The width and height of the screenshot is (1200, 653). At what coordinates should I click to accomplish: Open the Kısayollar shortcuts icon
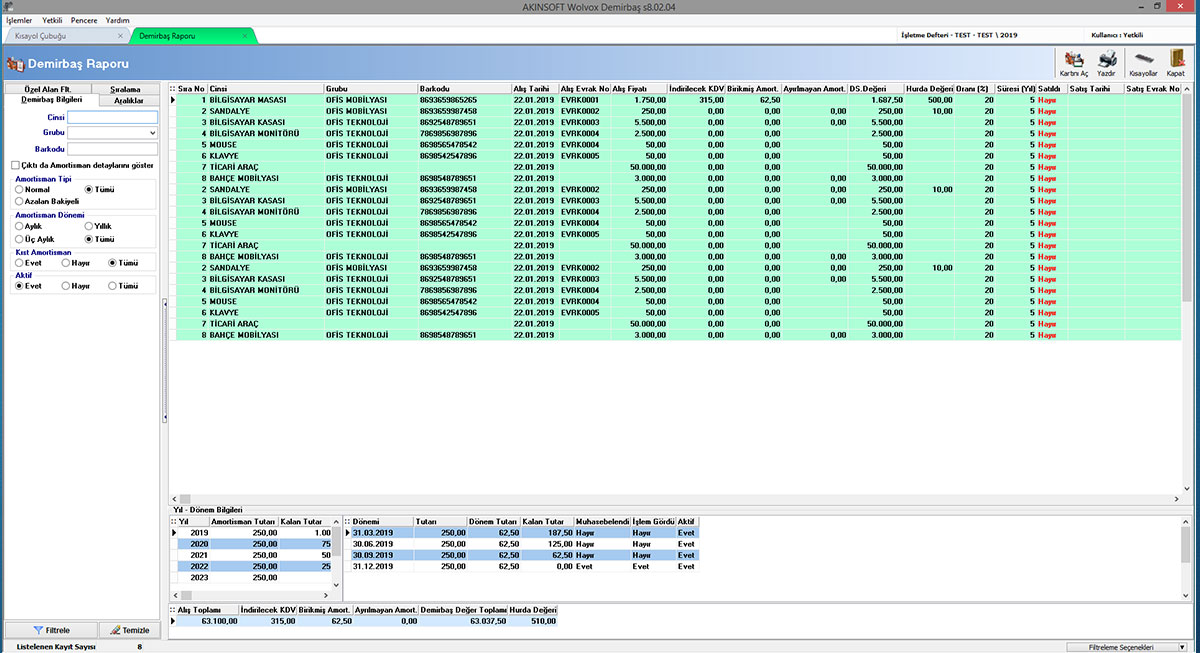coord(1142,63)
